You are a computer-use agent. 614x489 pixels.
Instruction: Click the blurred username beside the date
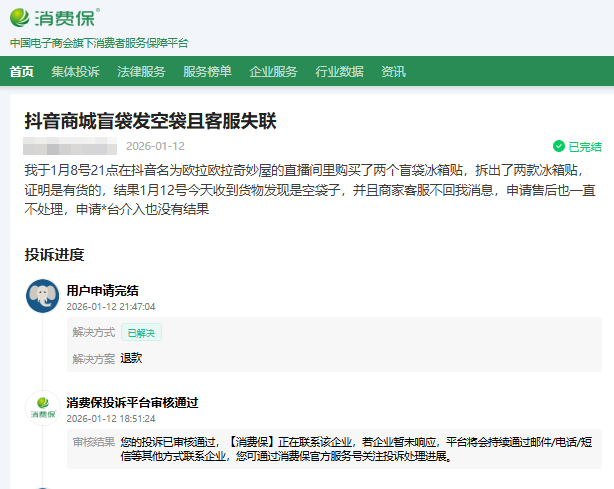70,146
